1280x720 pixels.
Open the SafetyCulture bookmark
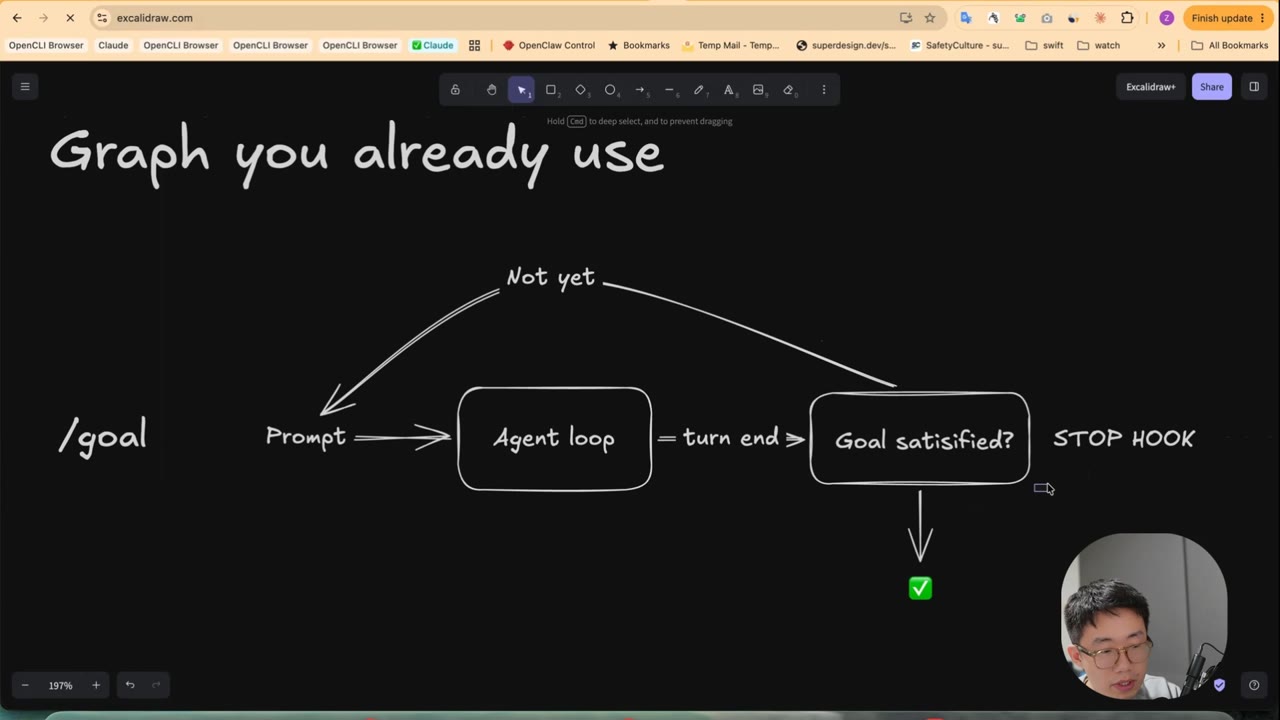click(960, 45)
